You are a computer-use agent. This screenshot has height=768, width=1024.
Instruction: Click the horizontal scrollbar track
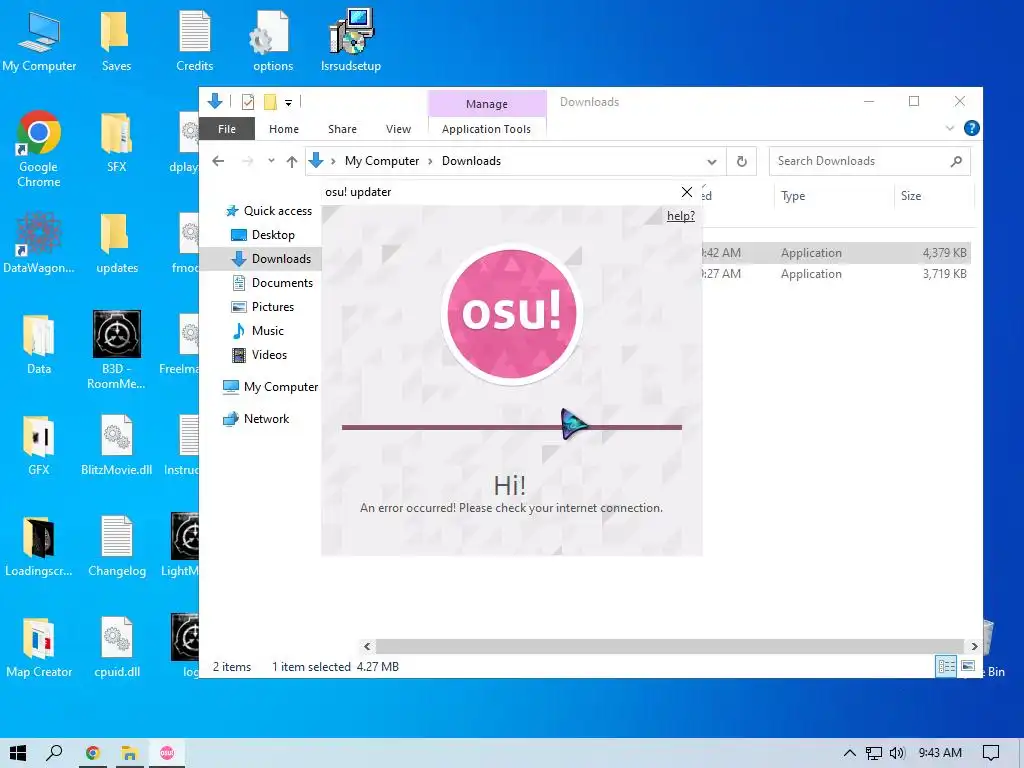[x=670, y=647]
